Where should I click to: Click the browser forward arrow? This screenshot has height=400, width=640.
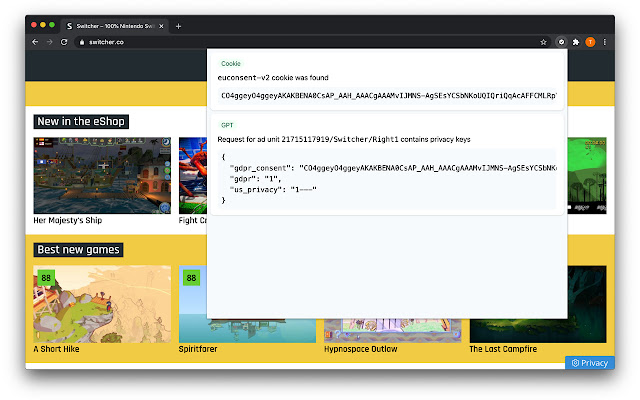49,42
